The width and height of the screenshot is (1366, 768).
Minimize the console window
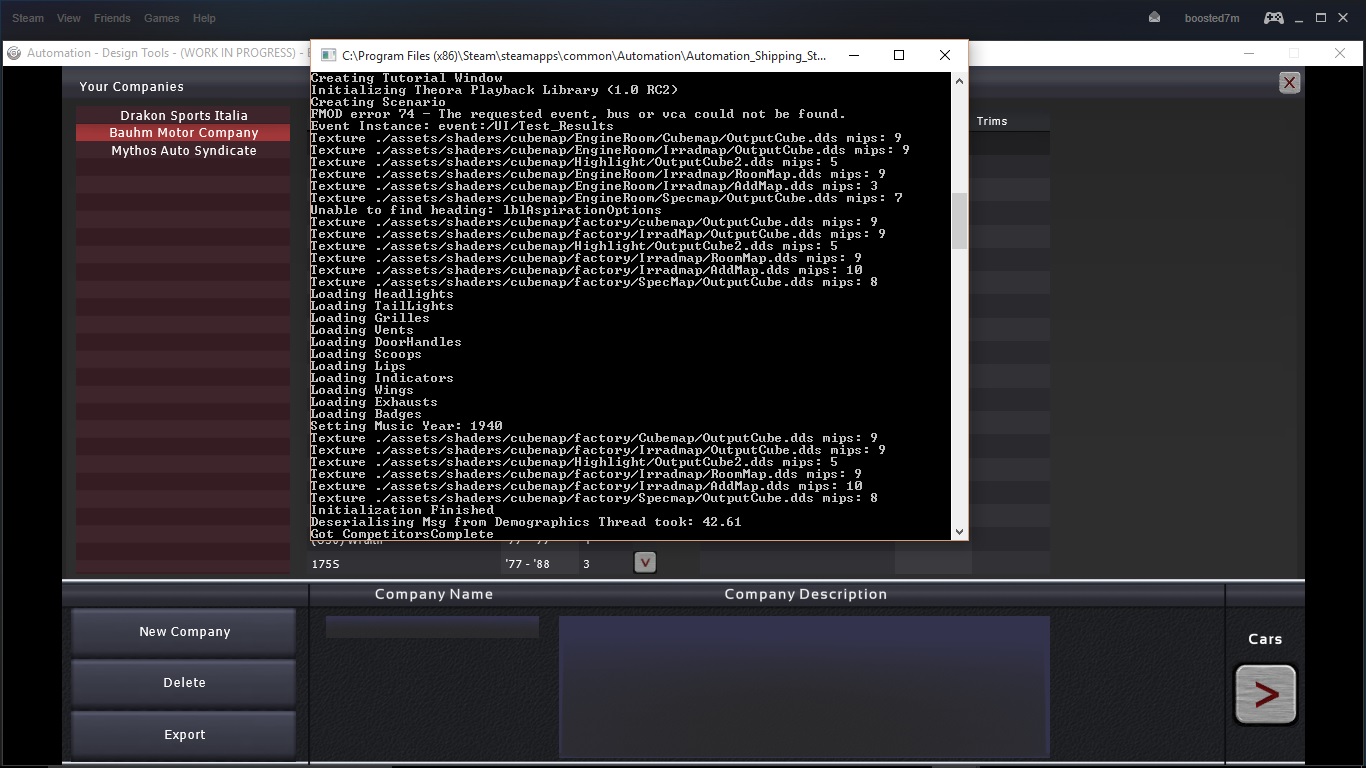point(853,56)
